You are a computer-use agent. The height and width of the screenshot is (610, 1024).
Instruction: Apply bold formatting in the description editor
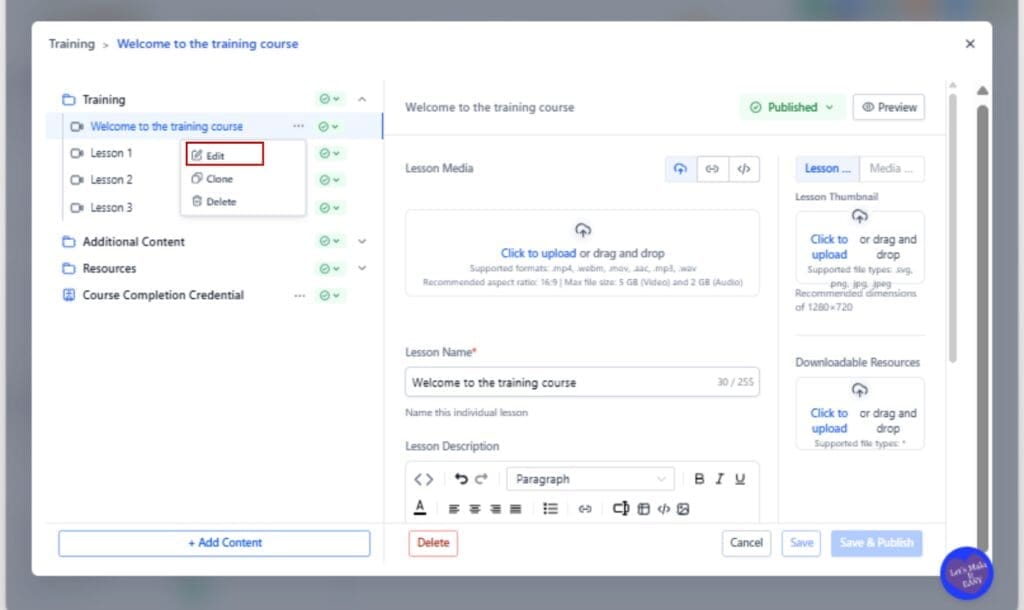pos(699,478)
